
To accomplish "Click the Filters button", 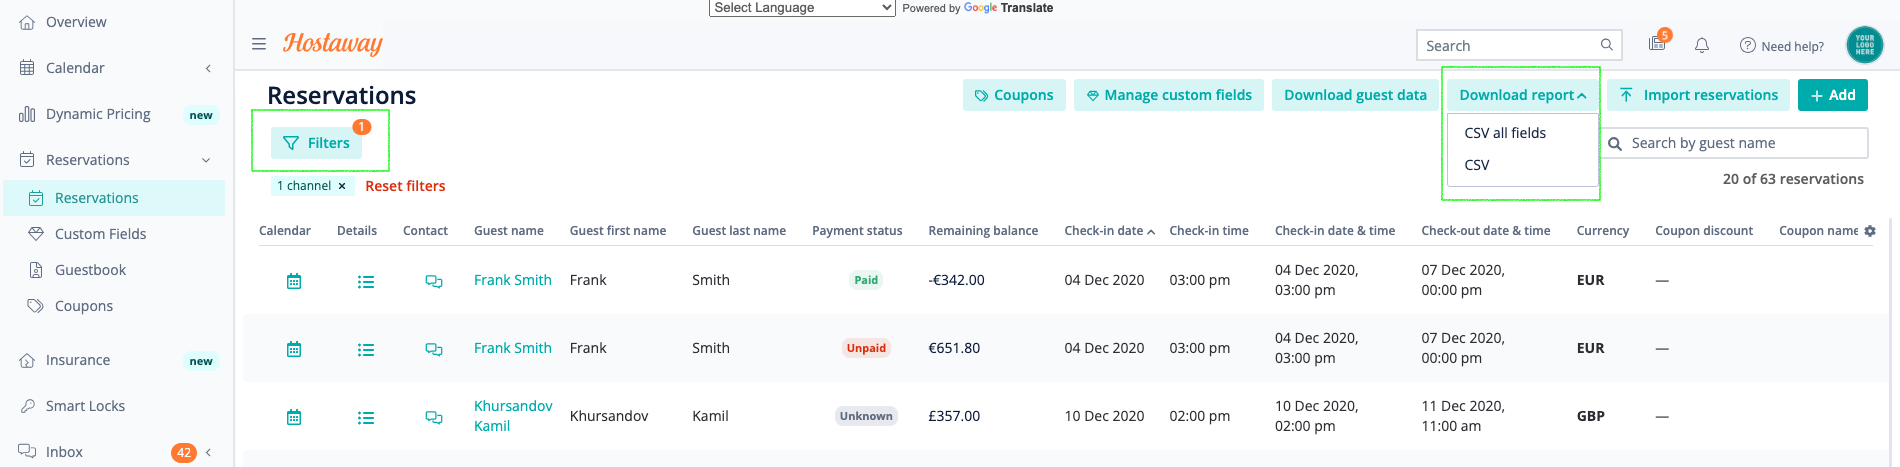I will pyautogui.click(x=316, y=143).
